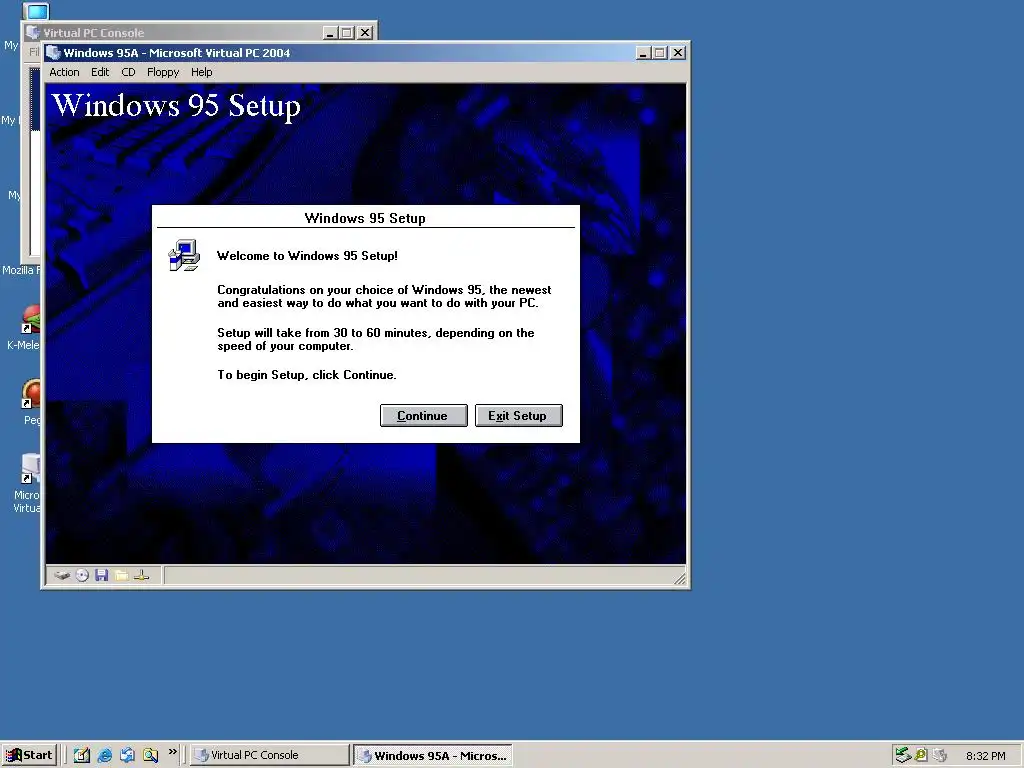Click the Virtual PC tray icon
This screenshot has width=1024, height=768.
940,755
